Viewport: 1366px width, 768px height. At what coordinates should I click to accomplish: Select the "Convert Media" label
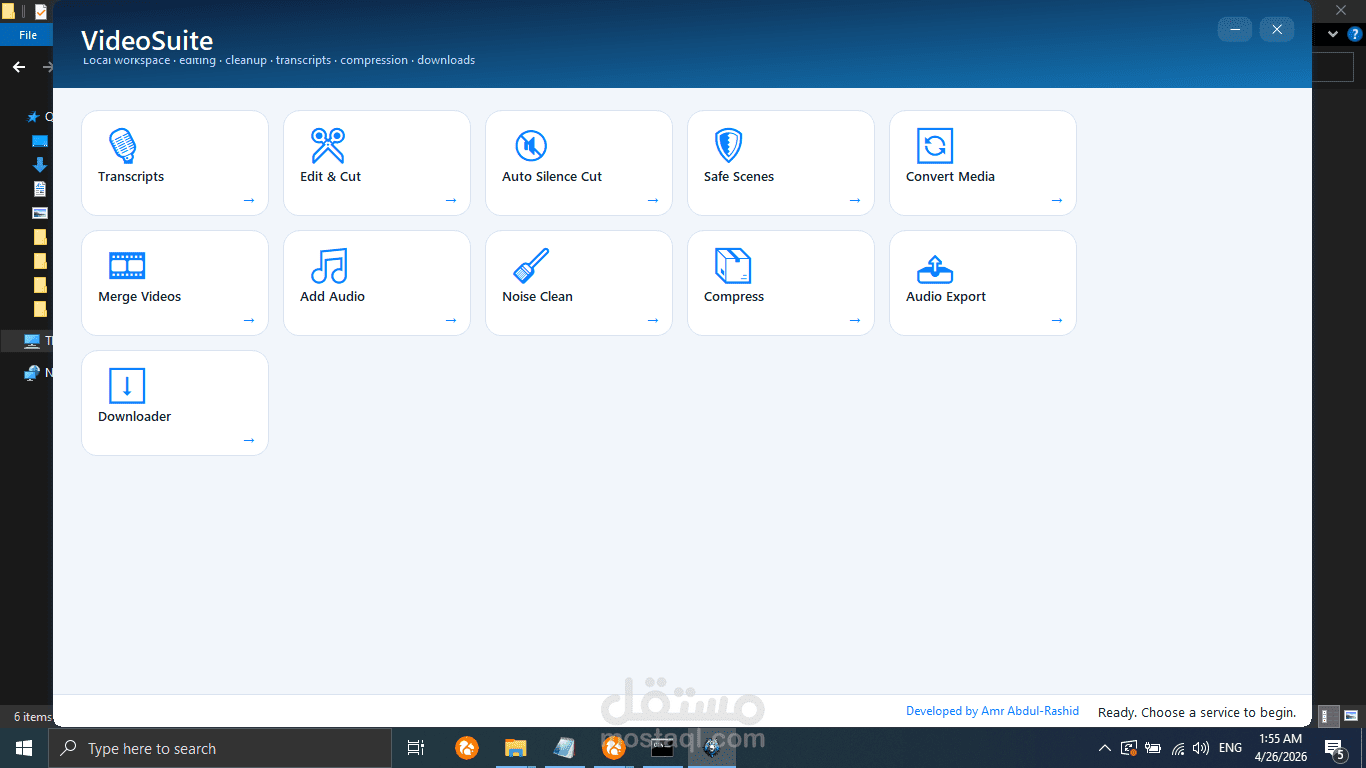click(x=950, y=177)
